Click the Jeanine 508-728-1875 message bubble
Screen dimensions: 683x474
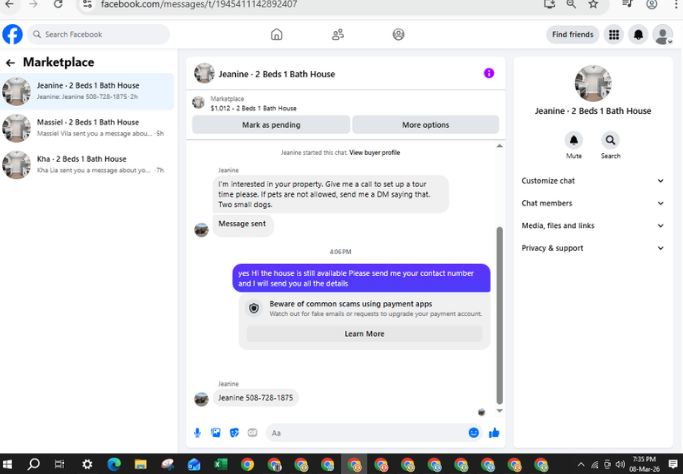pyautogui.click(x=256, y=398)
